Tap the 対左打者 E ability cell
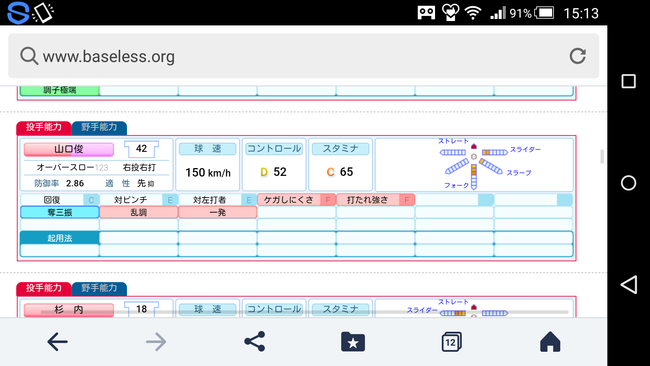The height and width of the screenshot is (366, 650). tap(218, 200)
